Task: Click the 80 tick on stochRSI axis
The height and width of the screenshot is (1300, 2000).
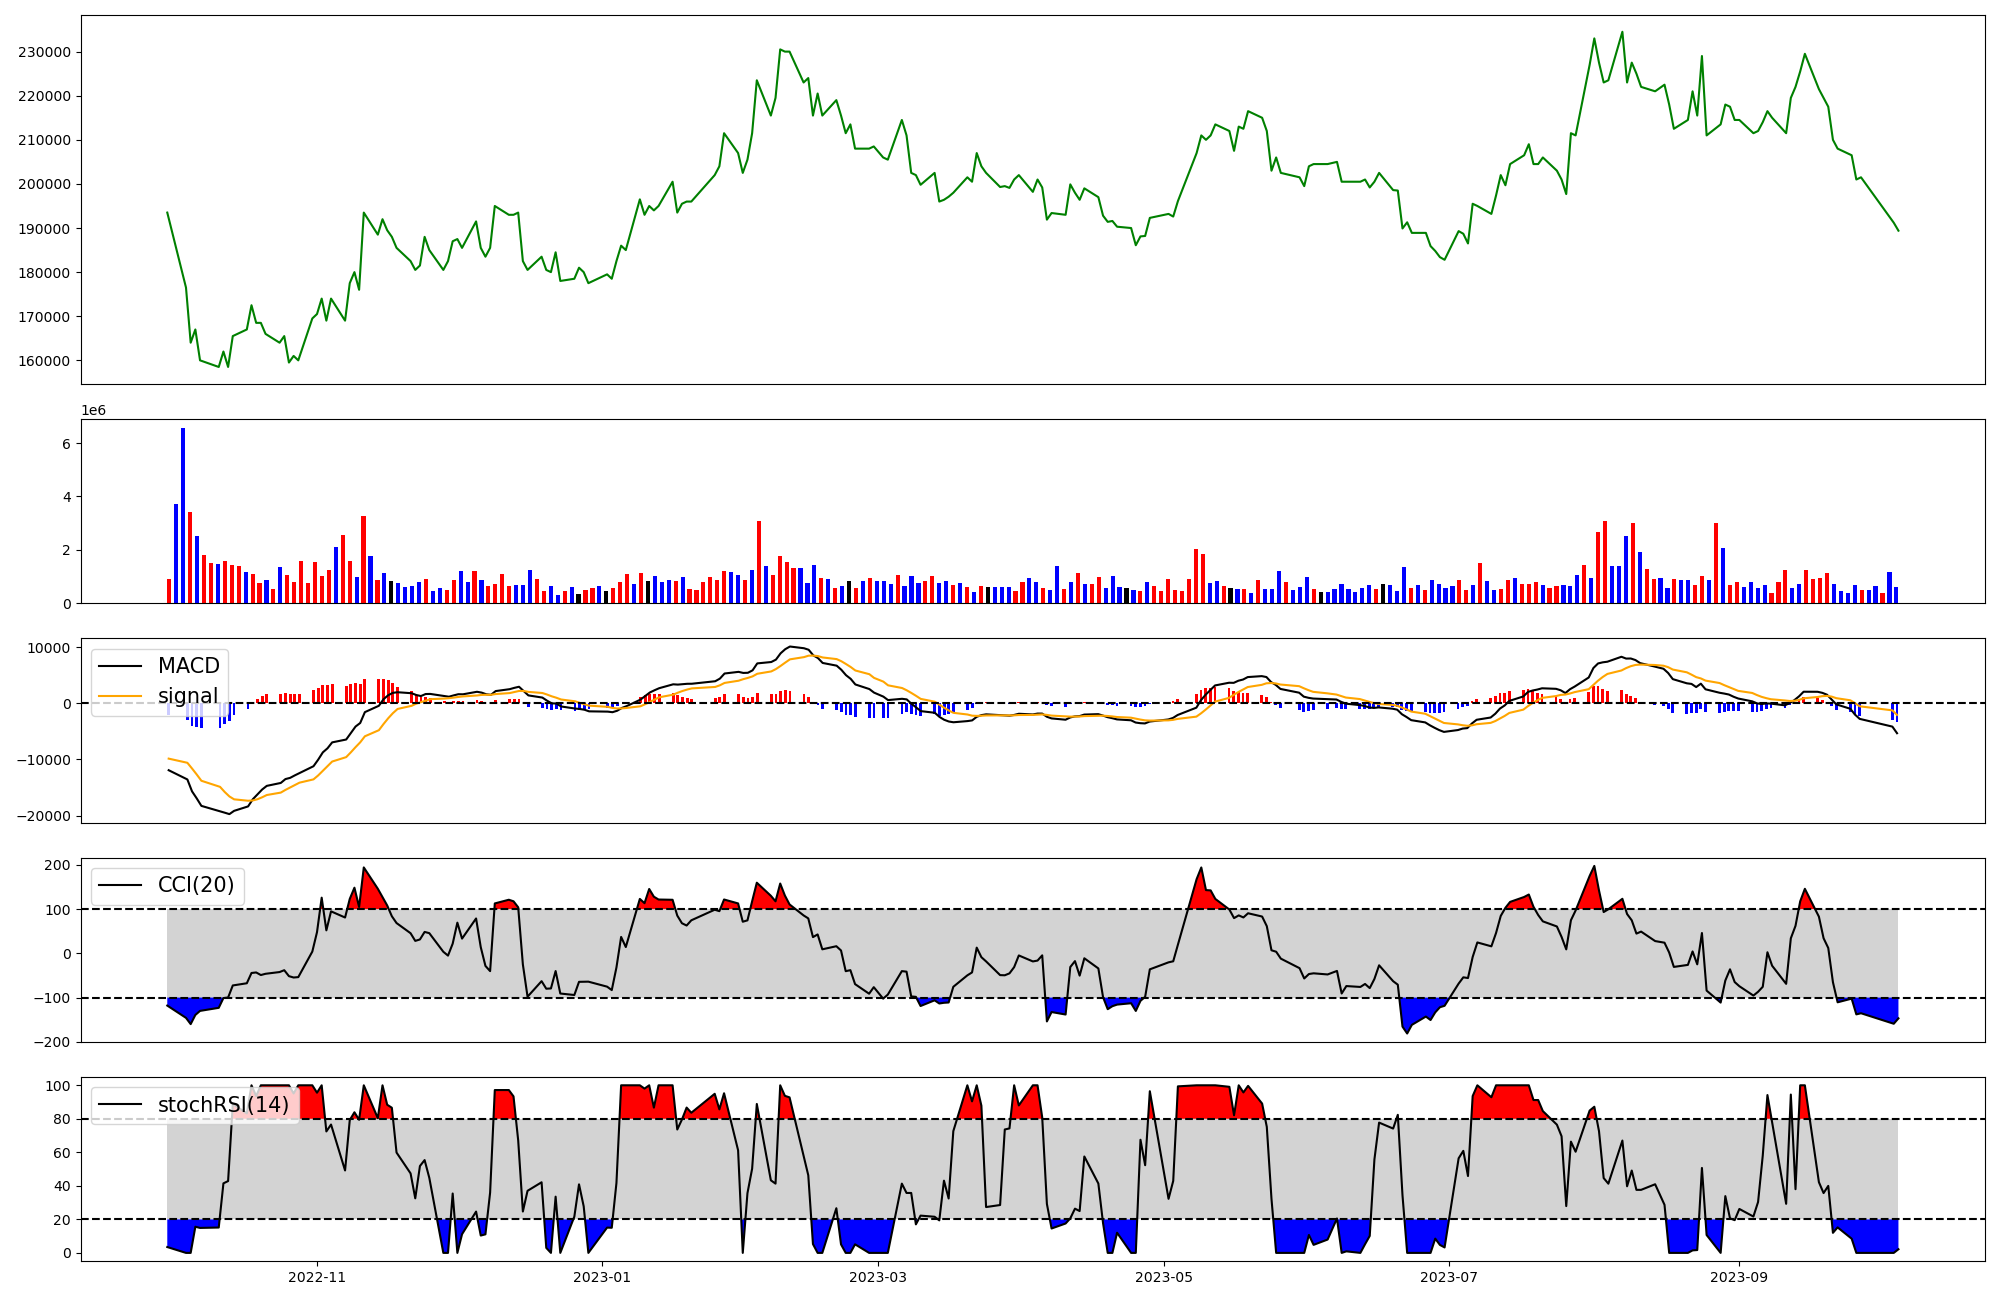Action: click(62, 1120)
